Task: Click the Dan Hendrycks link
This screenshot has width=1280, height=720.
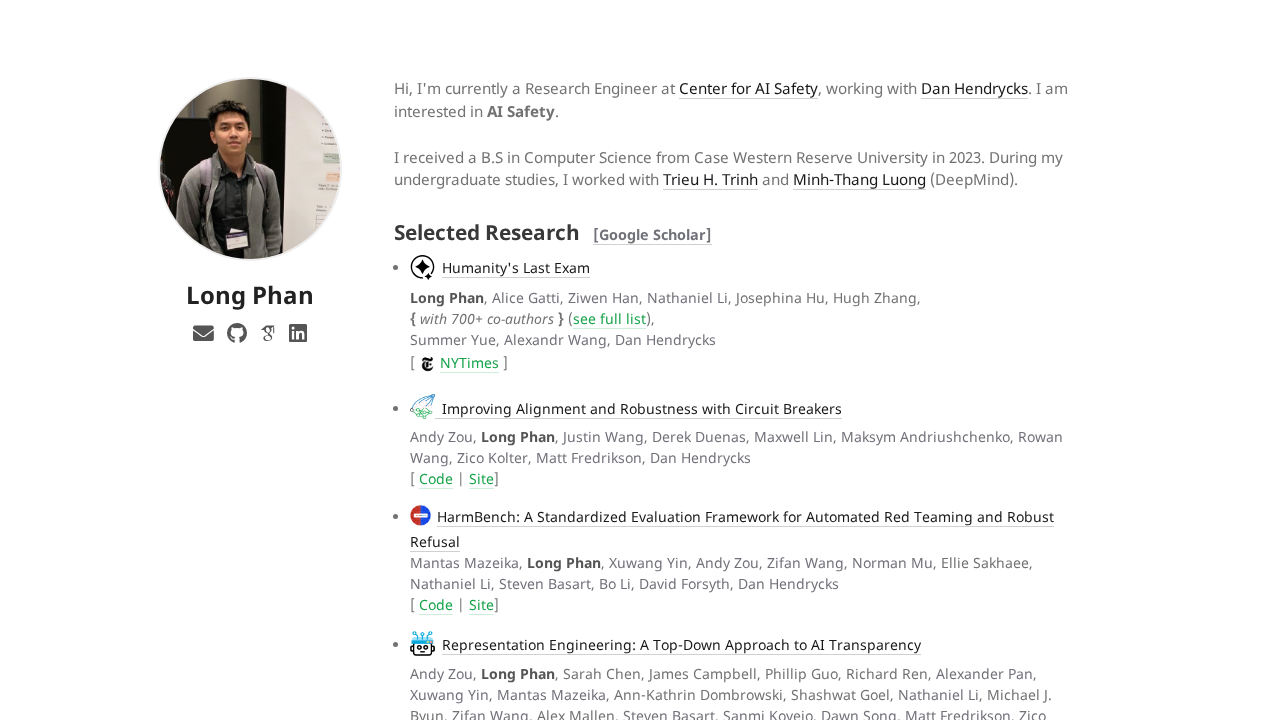Action: (x=974, y=88)
